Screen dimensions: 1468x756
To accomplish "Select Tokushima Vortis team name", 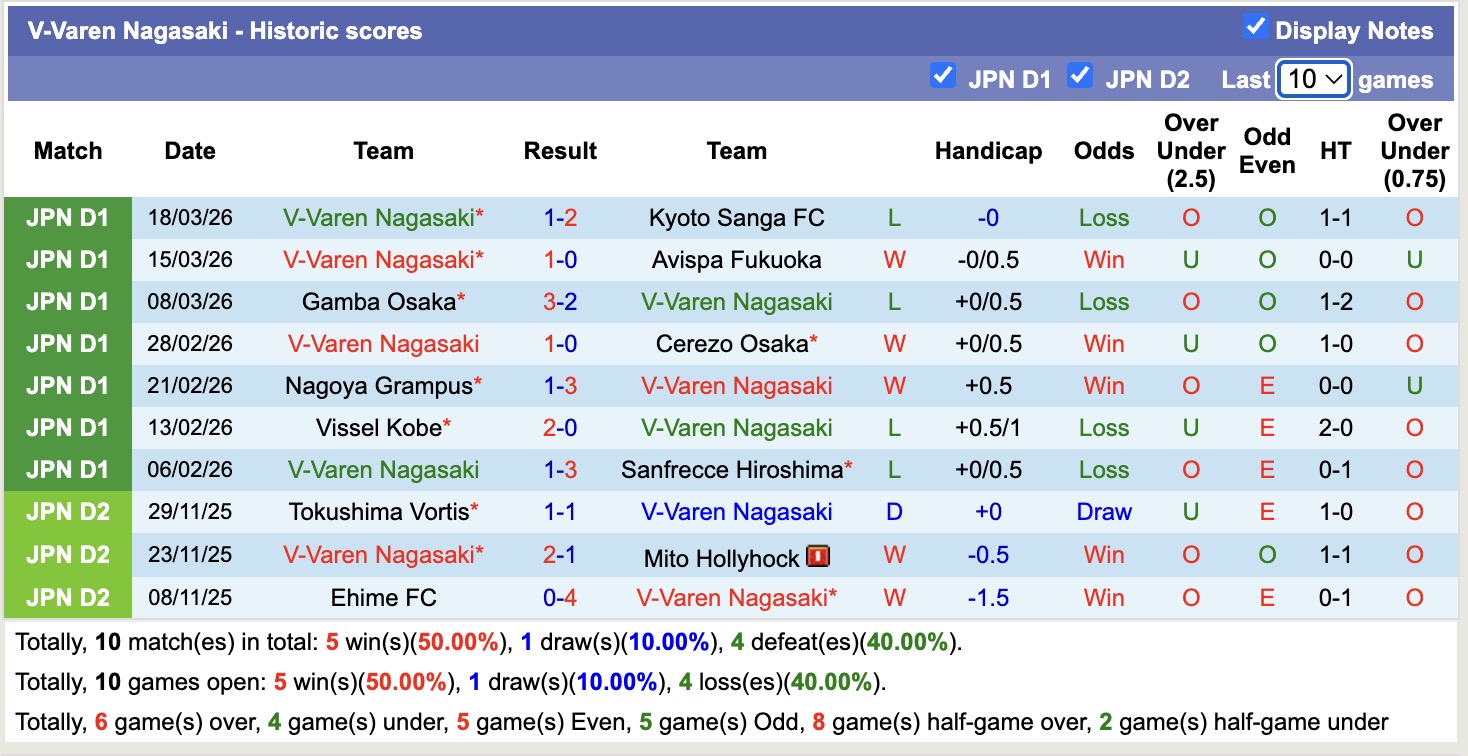I will point(383,512).
